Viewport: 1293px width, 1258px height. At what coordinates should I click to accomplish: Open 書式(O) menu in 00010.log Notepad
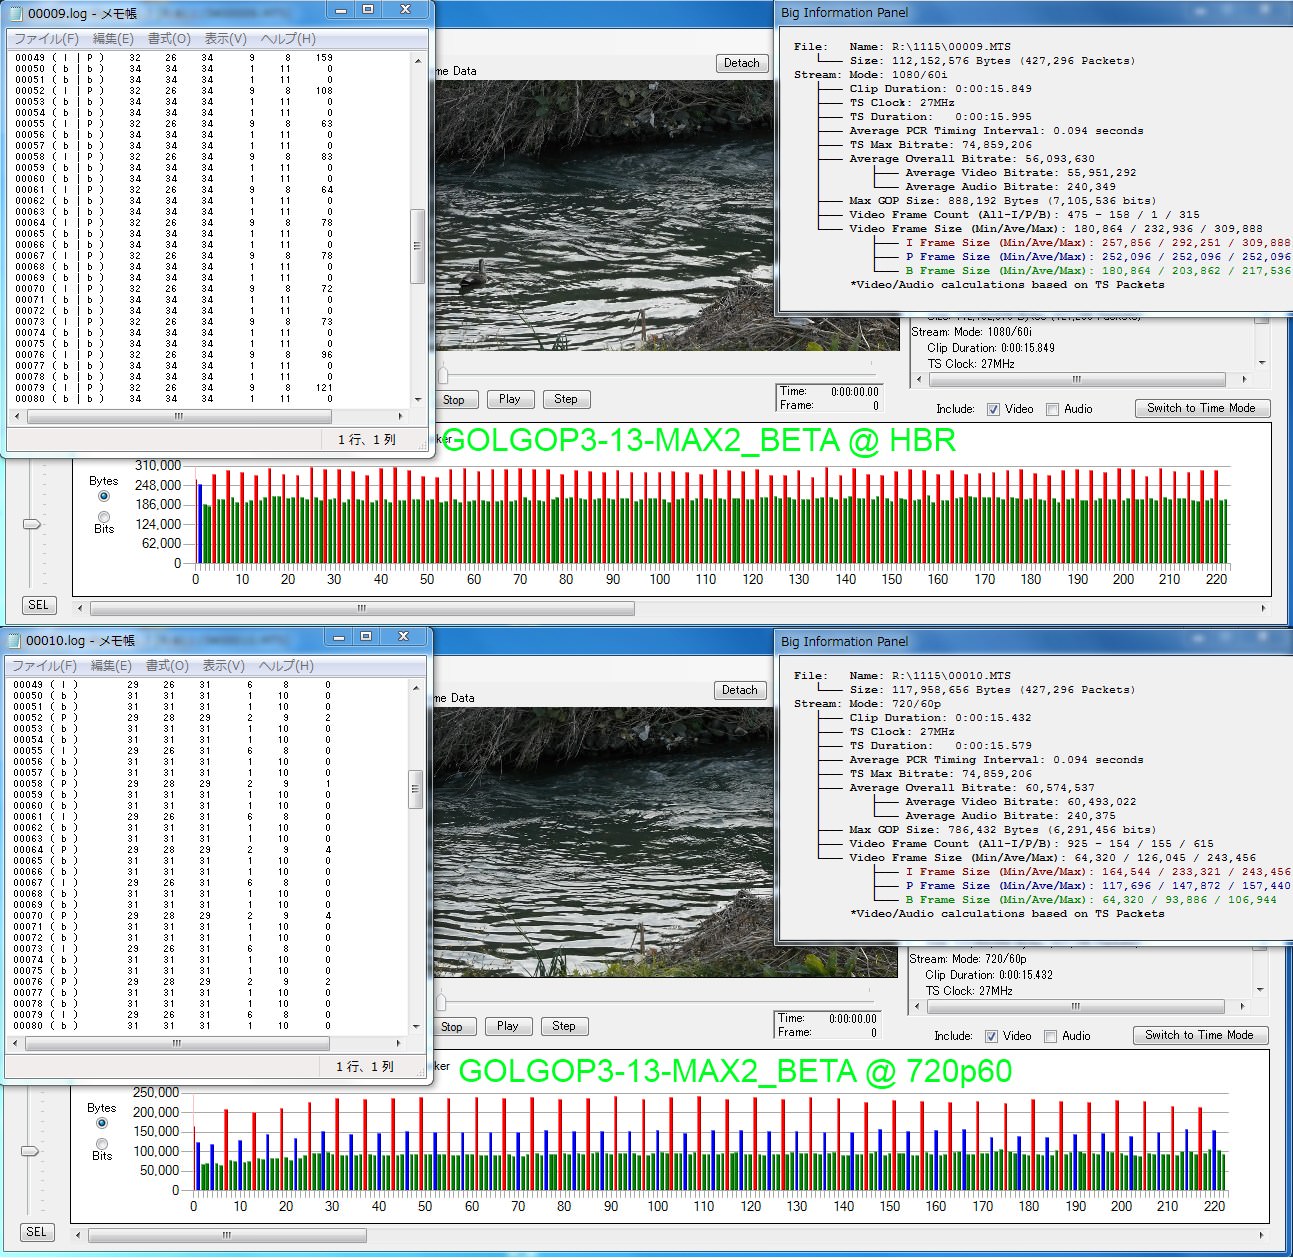point(167,666)
